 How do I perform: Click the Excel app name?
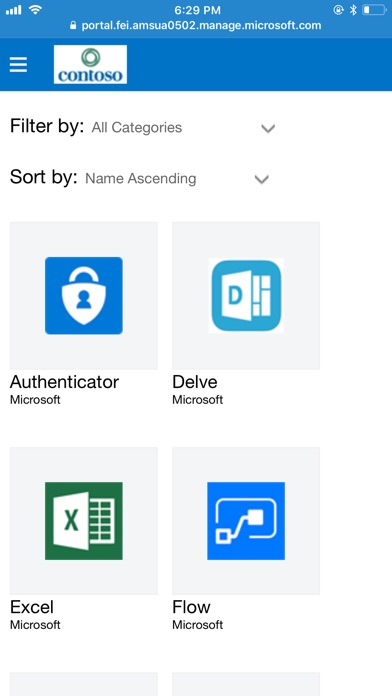click(x=32, y=607)
